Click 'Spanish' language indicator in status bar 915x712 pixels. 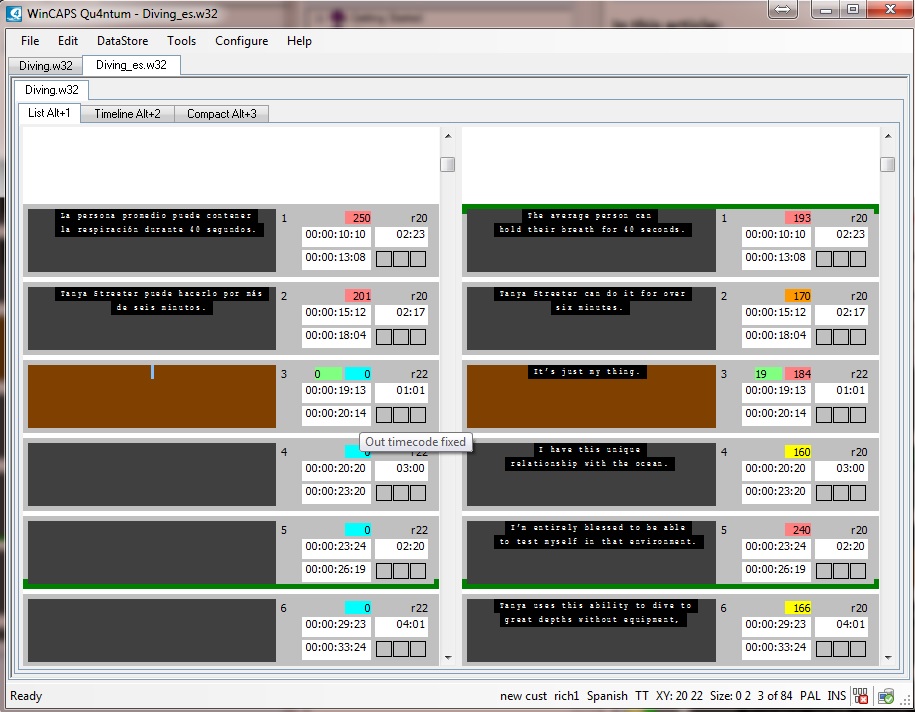click(607, 696)
